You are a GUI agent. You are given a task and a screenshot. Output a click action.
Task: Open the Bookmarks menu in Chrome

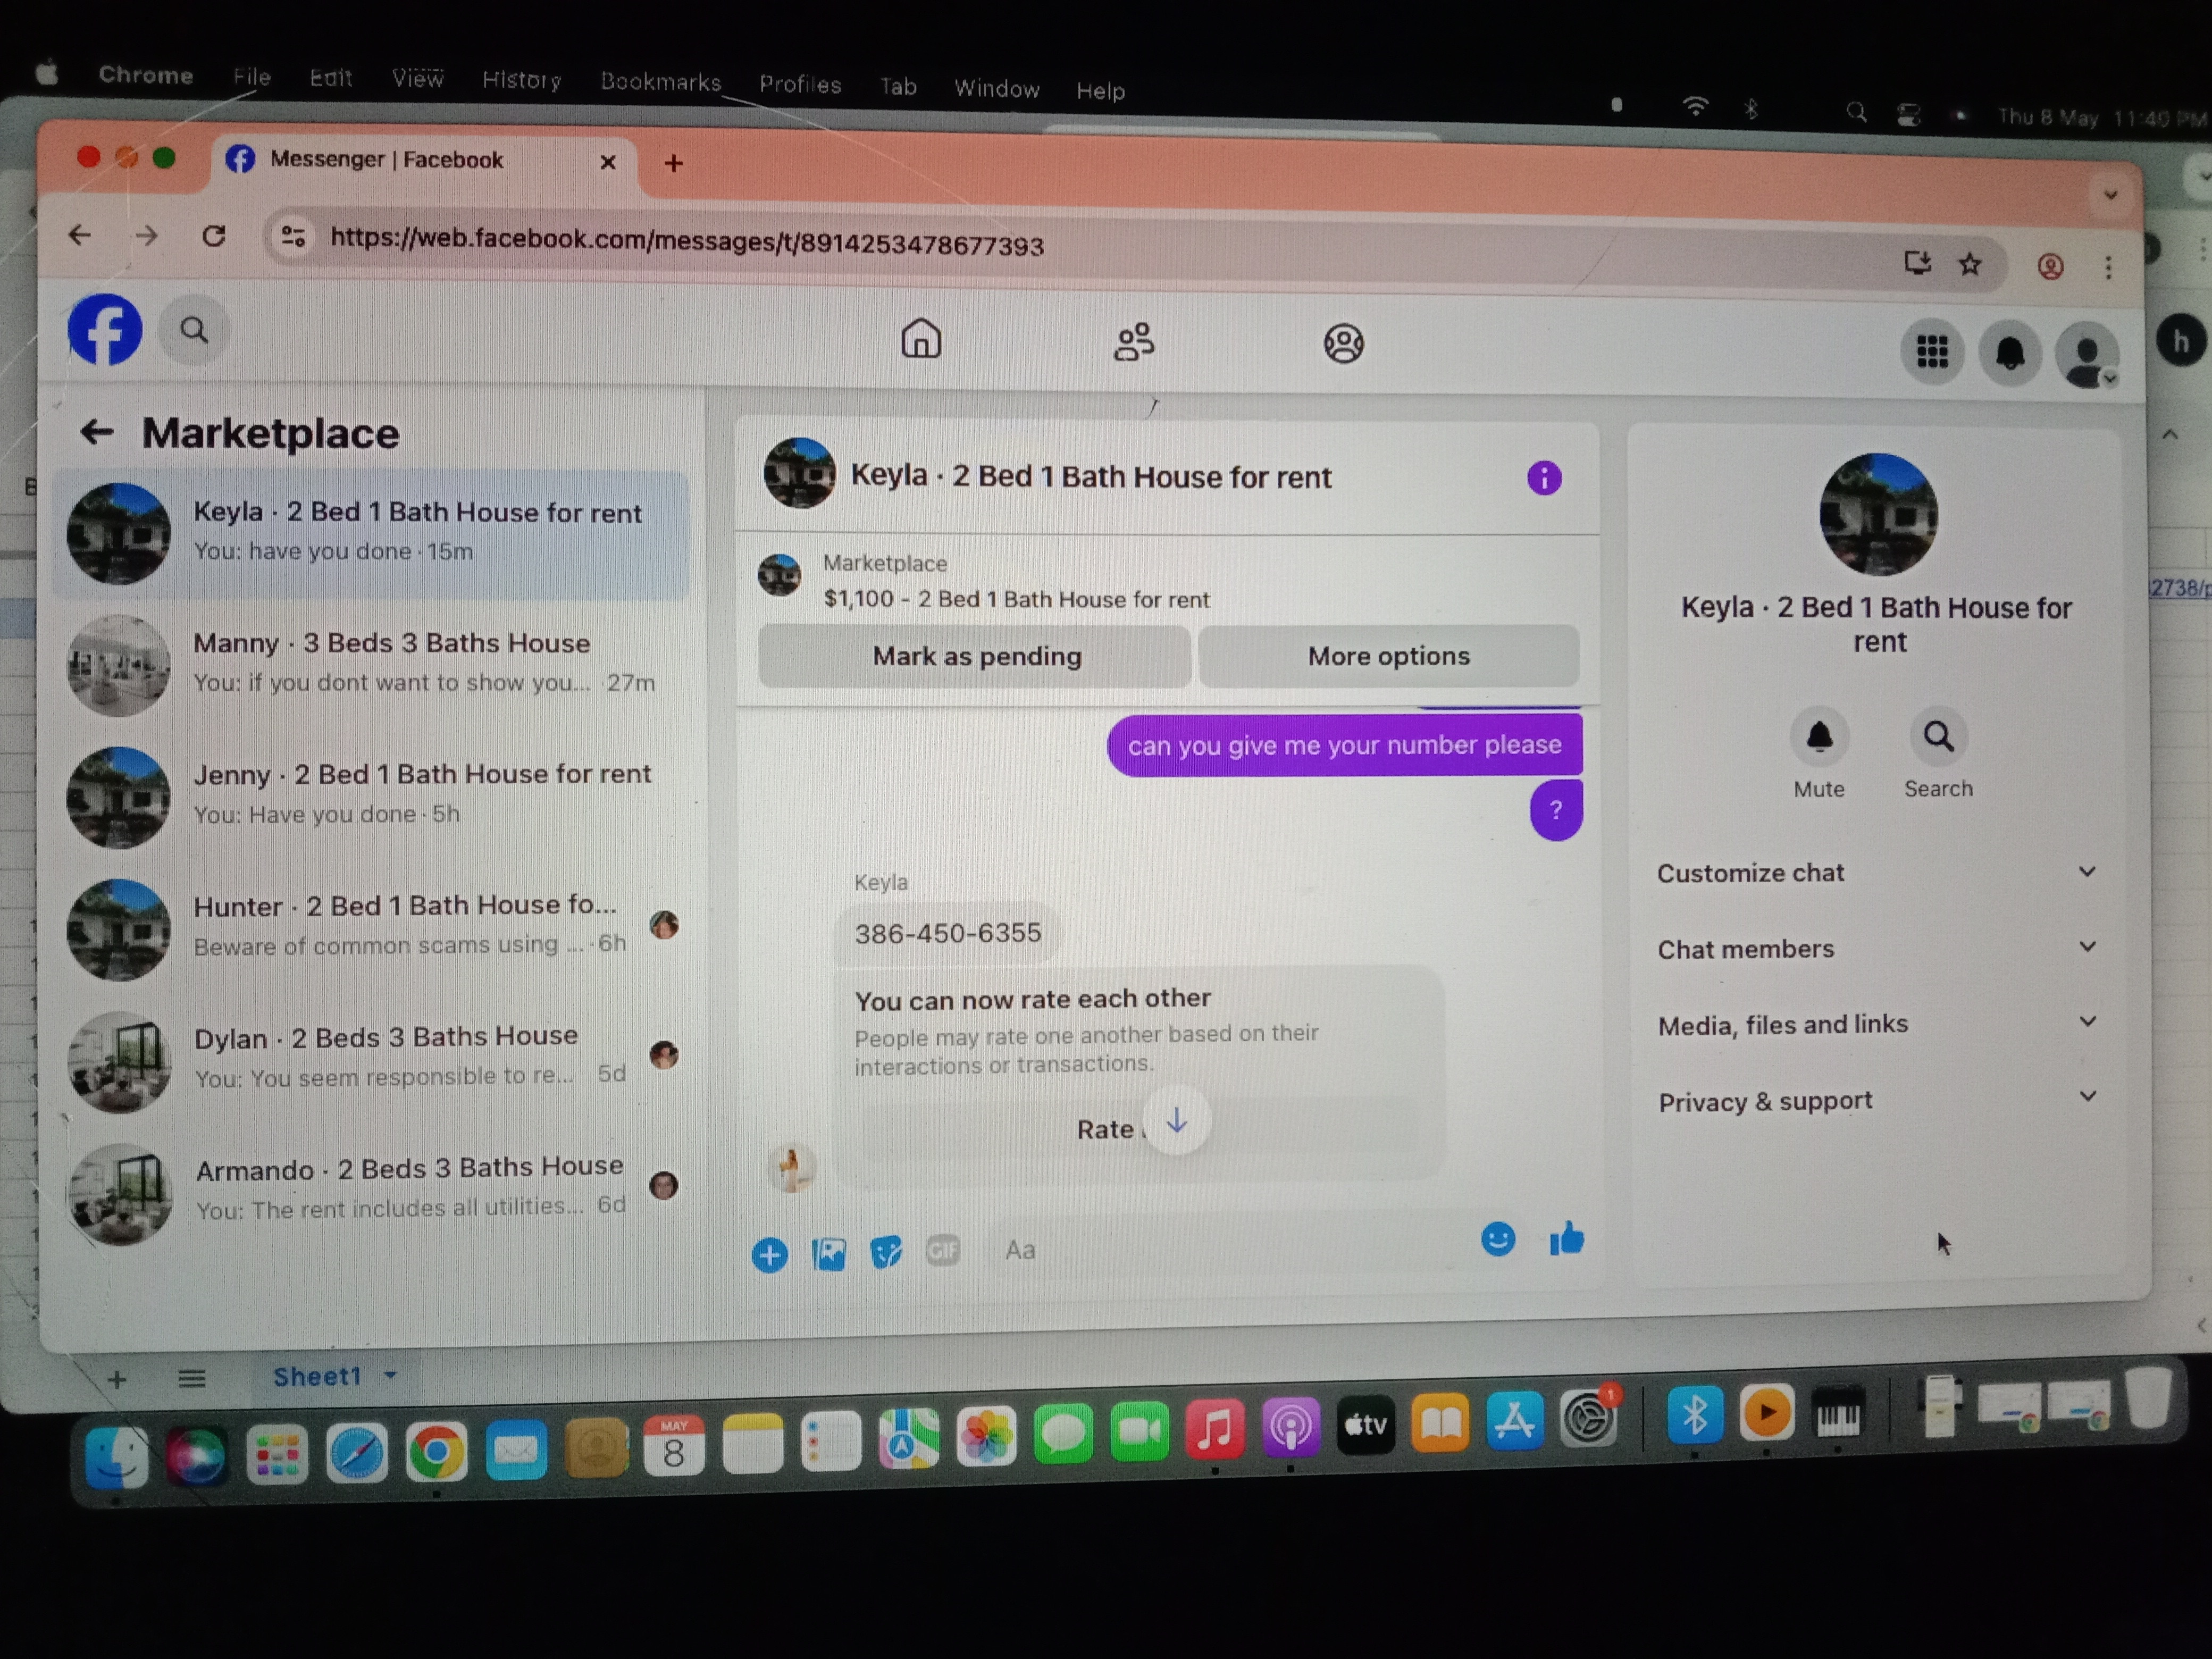coord(660,82)
